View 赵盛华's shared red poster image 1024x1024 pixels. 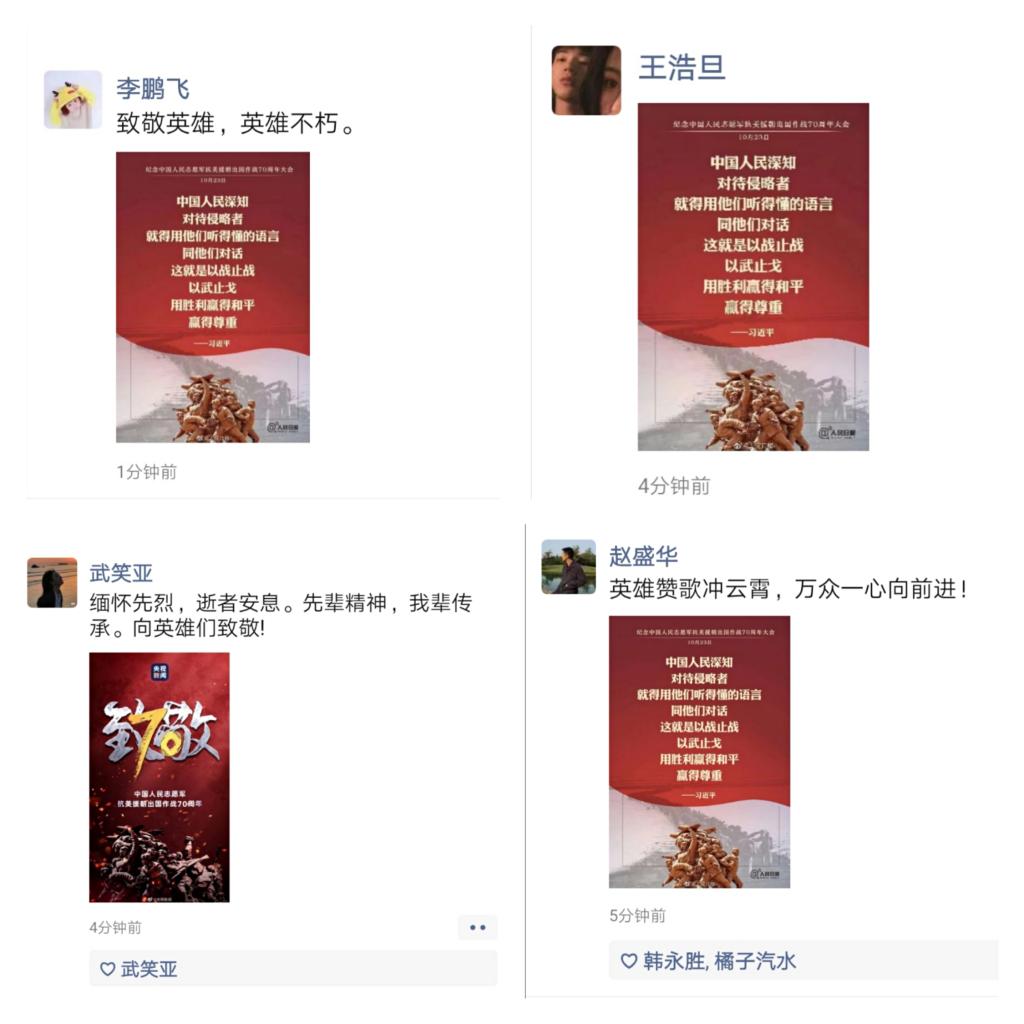(x=699, y=752)
